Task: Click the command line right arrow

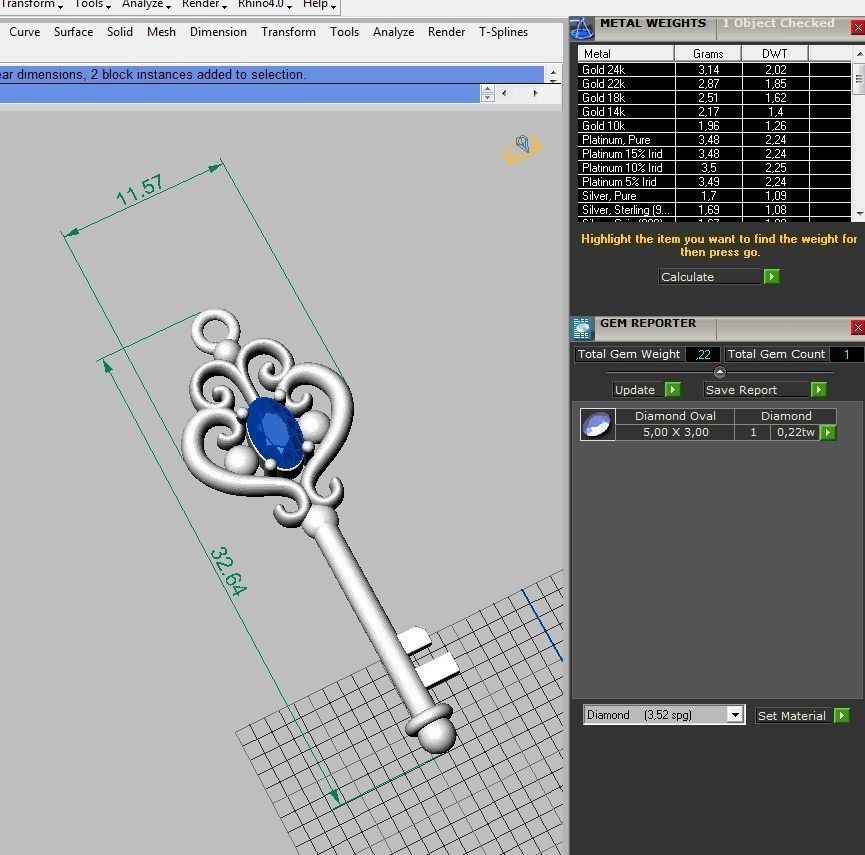Action: tap(535, 94)
